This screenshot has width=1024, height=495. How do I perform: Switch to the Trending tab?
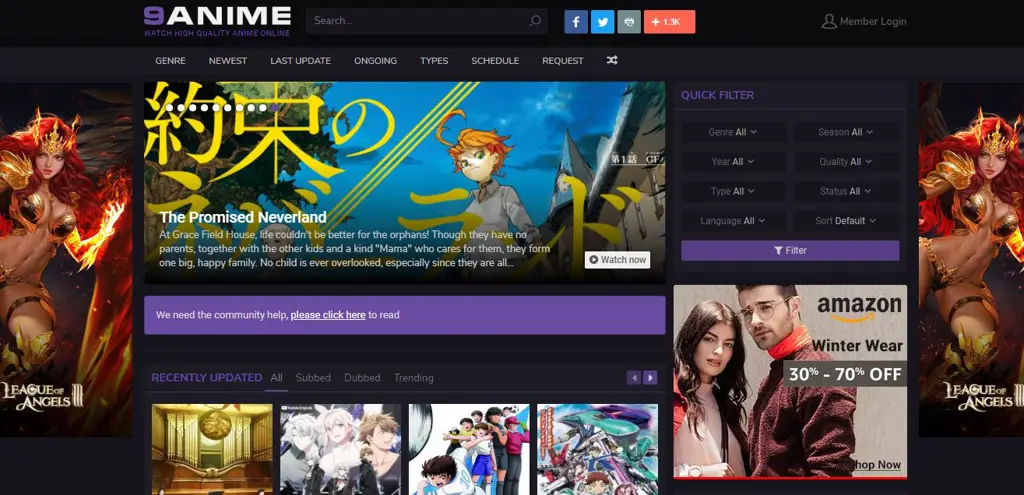click(x=414, y=378)
